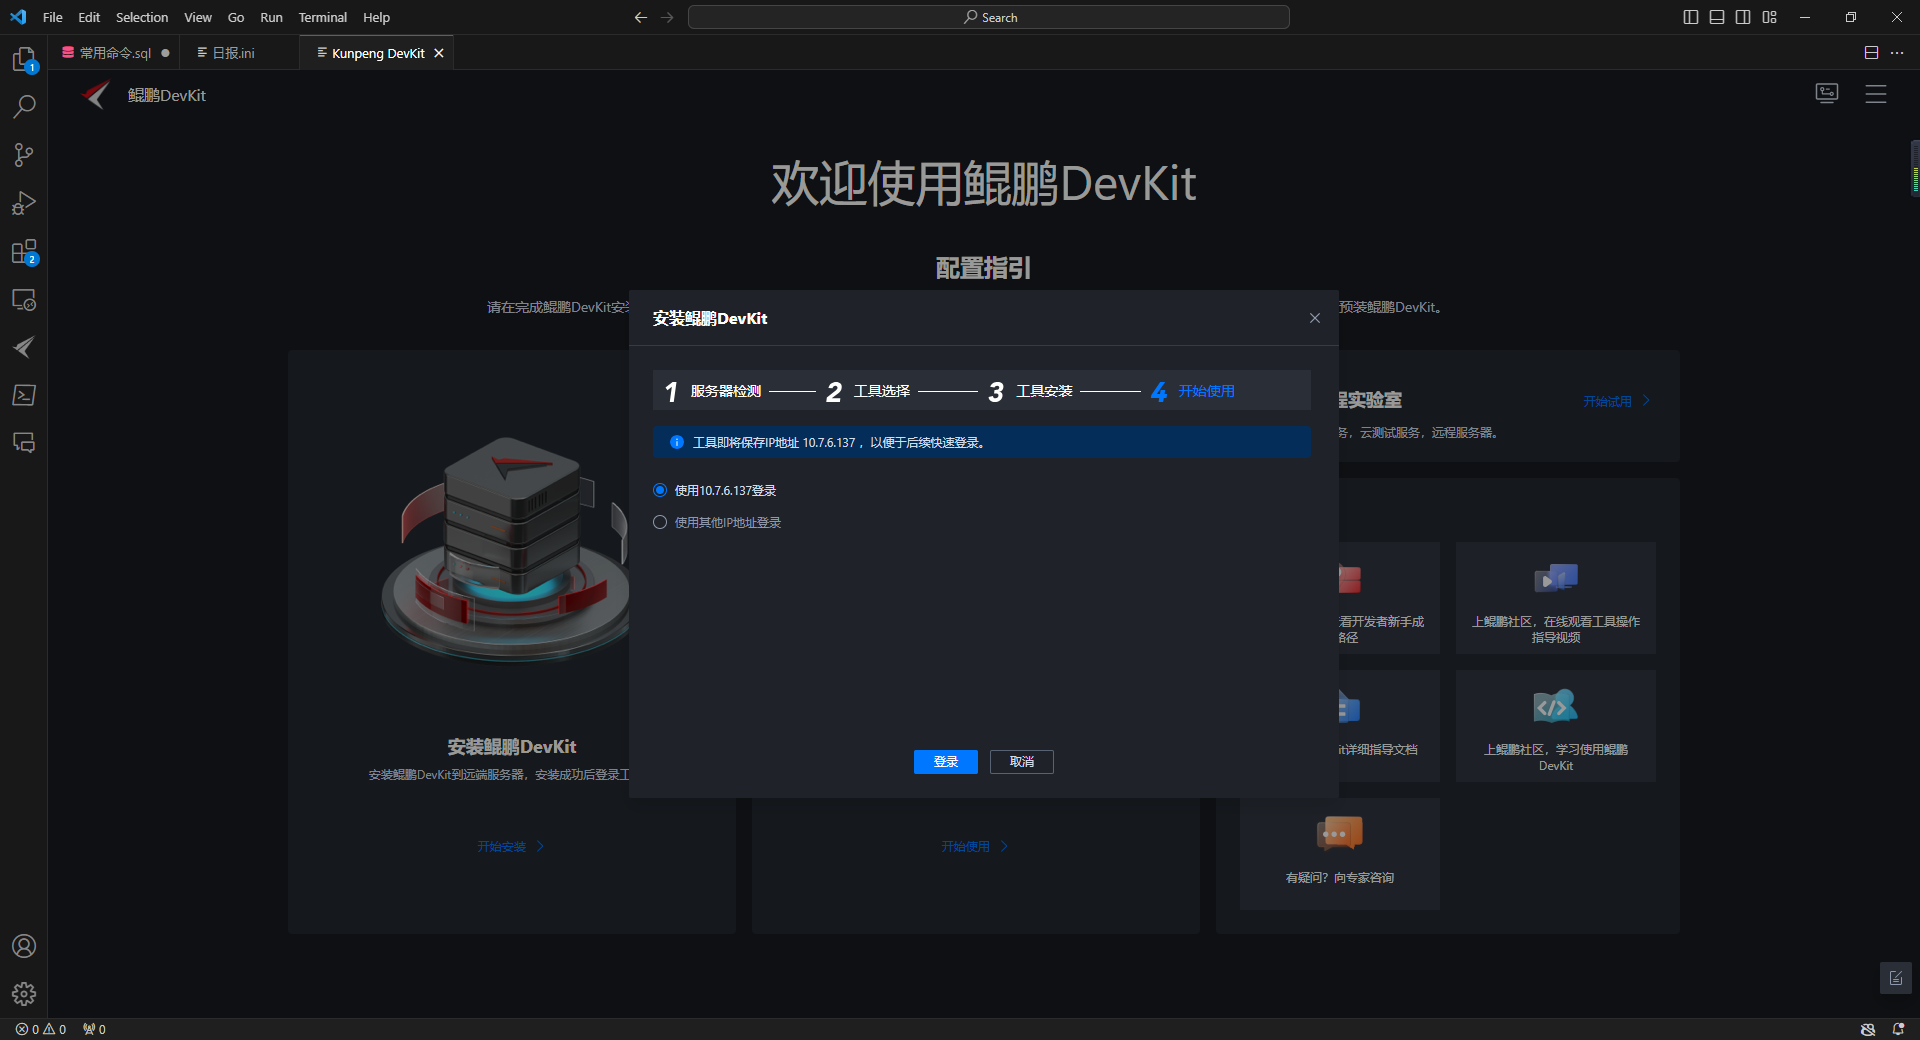
Task: Open the File menu
Action: click(53, 17)
